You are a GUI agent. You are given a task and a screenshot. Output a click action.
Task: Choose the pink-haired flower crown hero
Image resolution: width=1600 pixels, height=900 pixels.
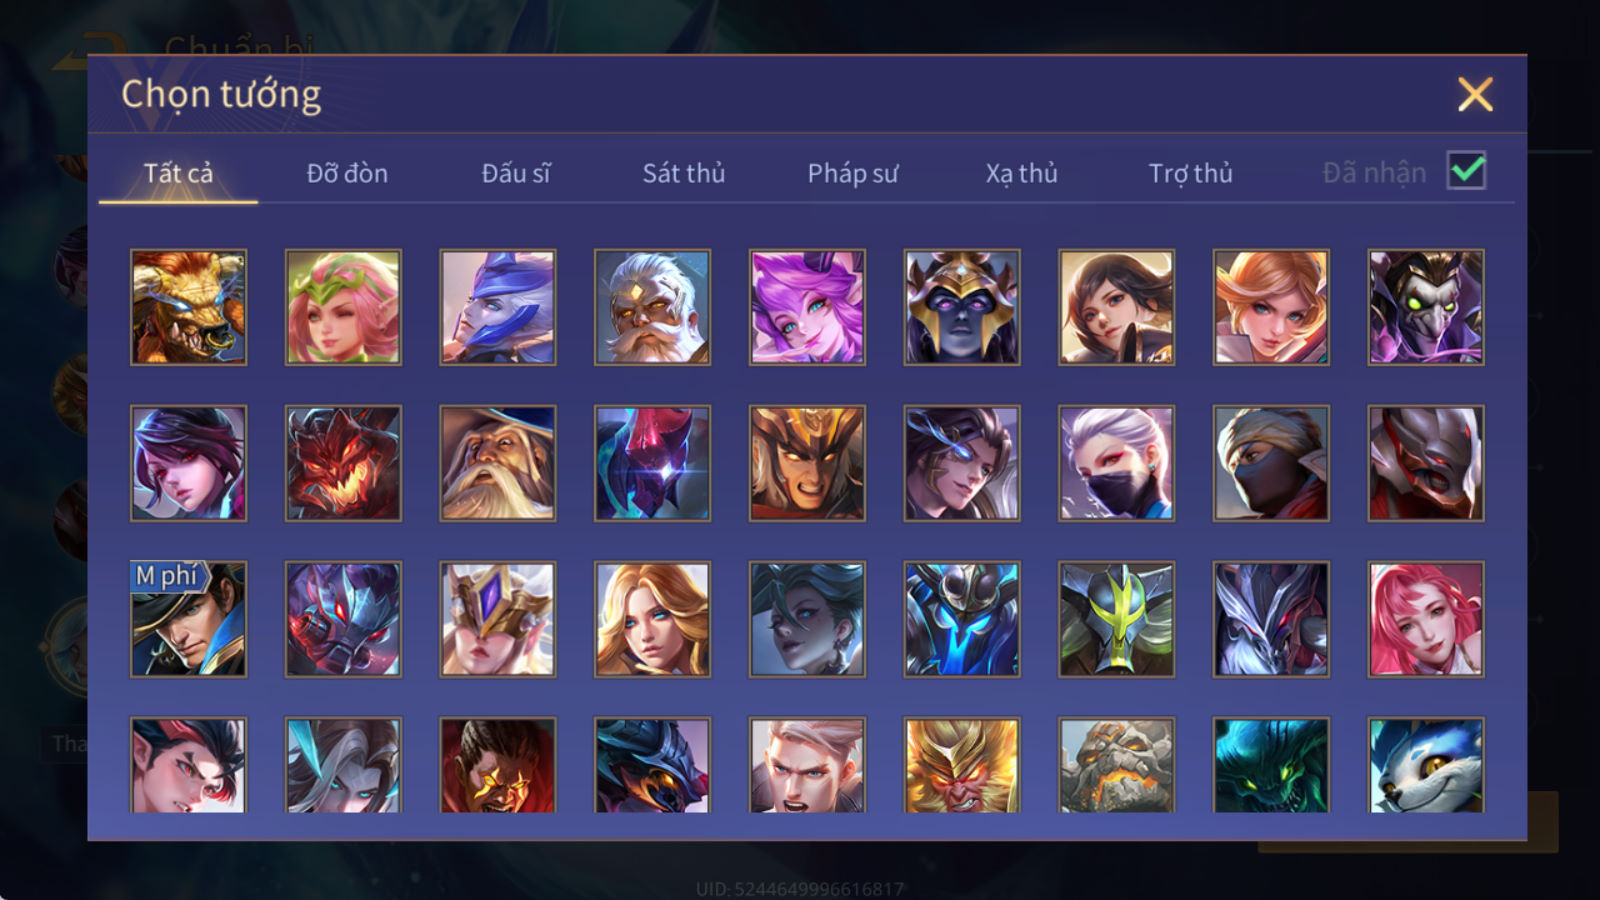tap(343, 307)
